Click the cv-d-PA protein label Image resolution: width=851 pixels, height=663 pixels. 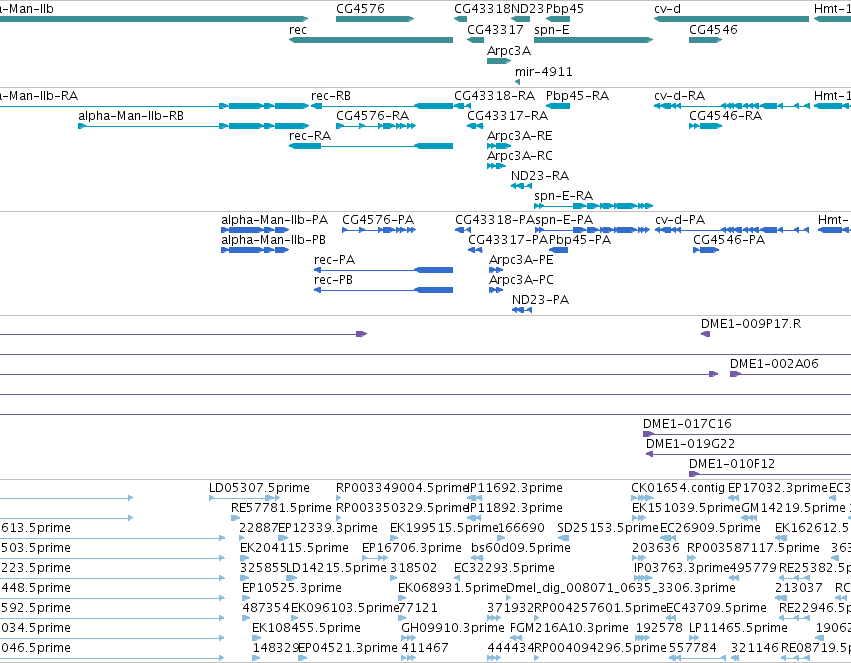(x=680, y=220)
